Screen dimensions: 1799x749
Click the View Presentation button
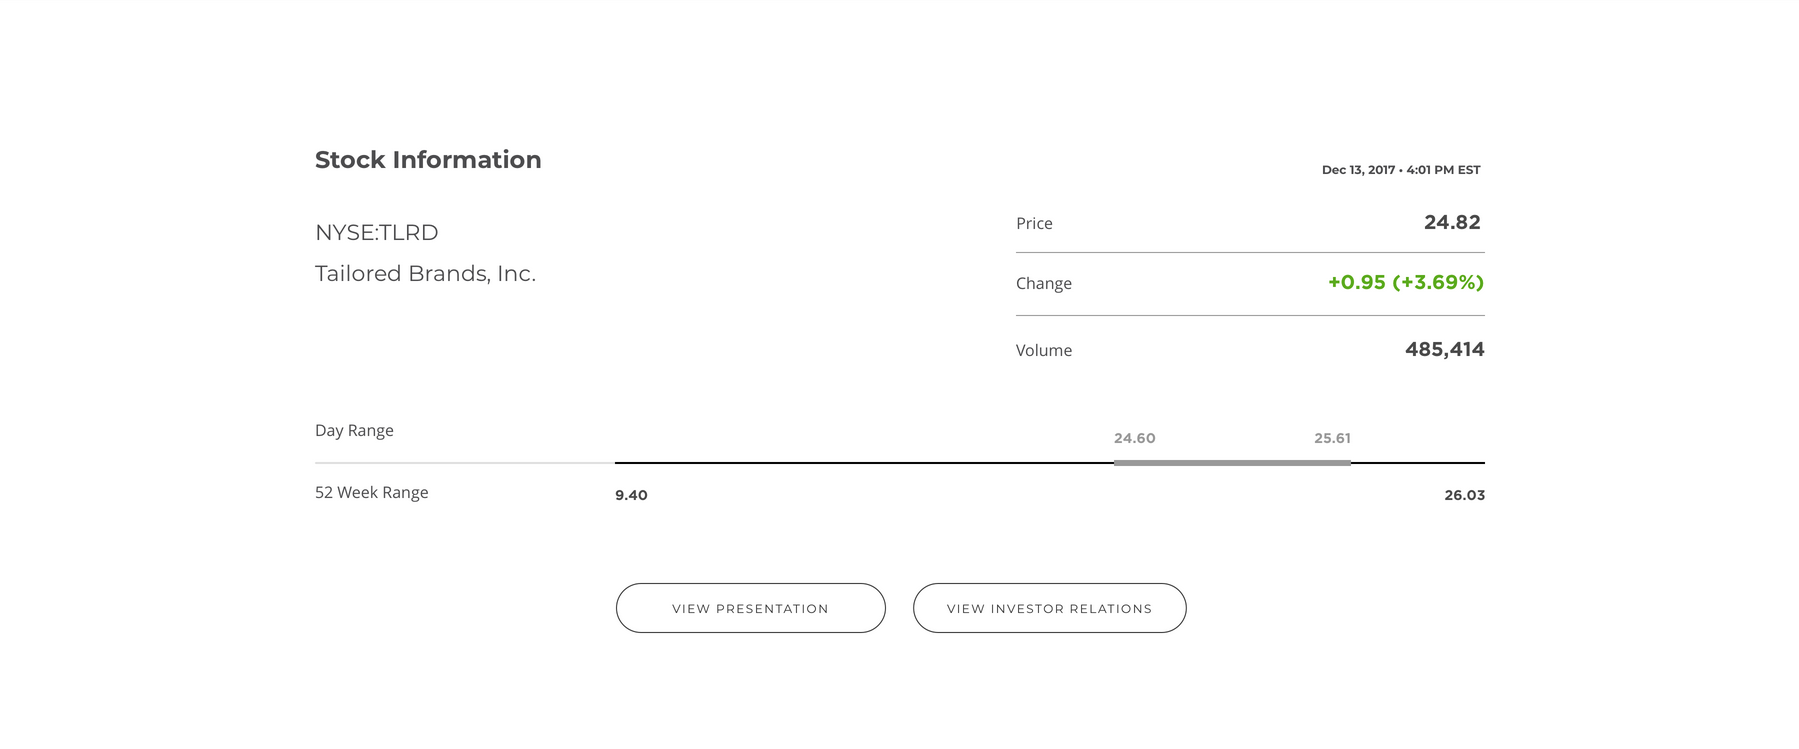(750, 608)
